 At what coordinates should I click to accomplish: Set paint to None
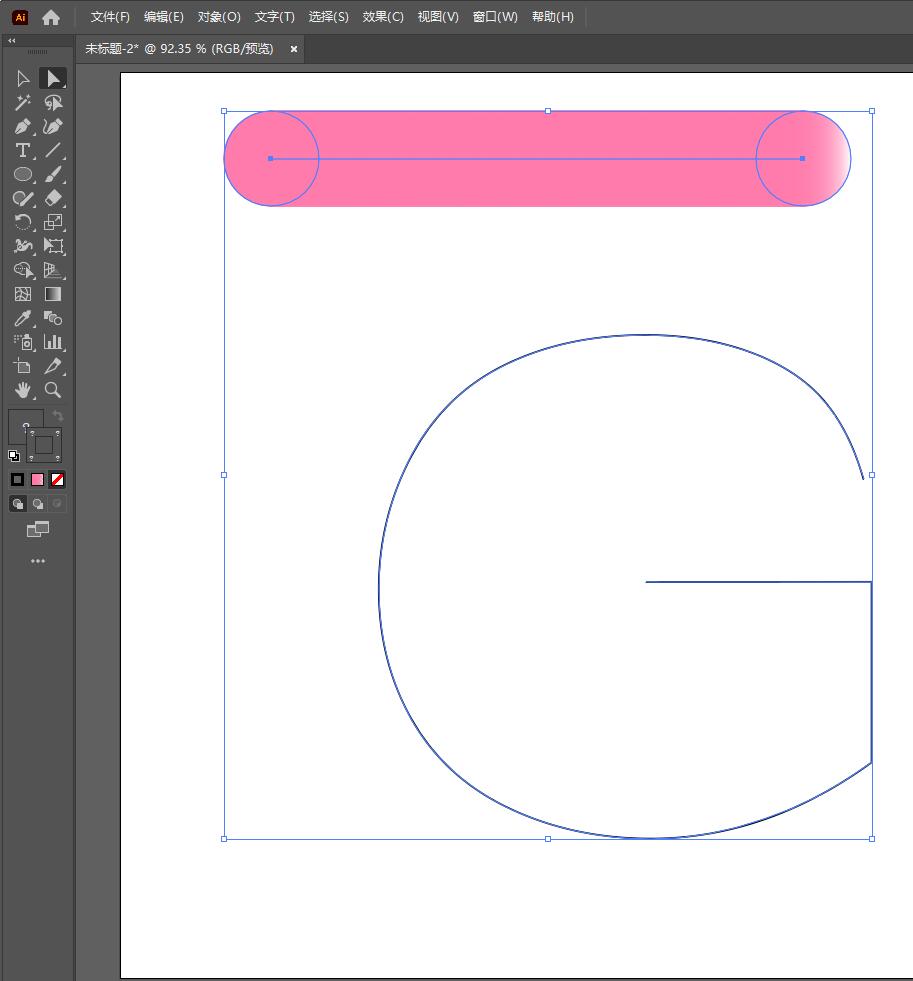tap(57, 480)
